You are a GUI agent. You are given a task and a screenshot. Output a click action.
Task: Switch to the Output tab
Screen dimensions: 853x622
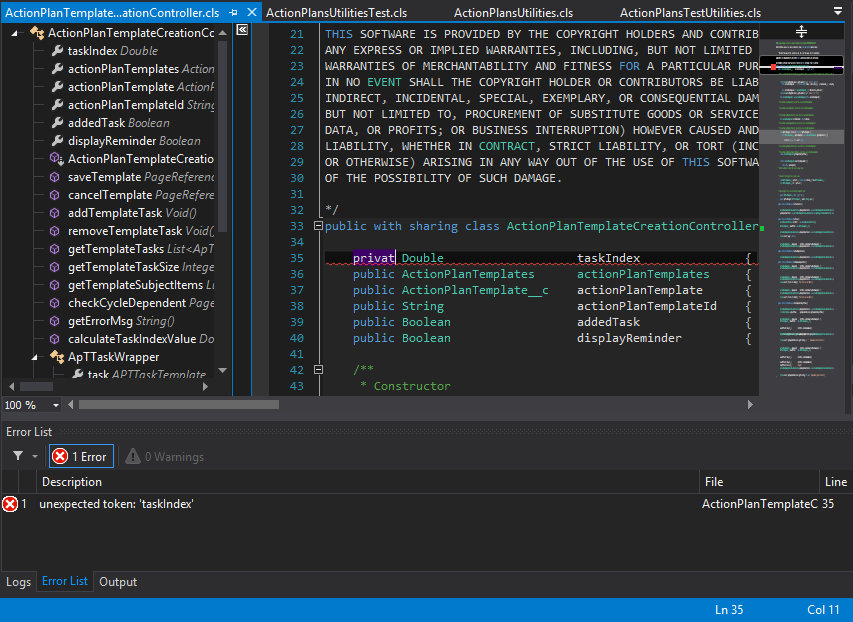(x=118, y=582)
